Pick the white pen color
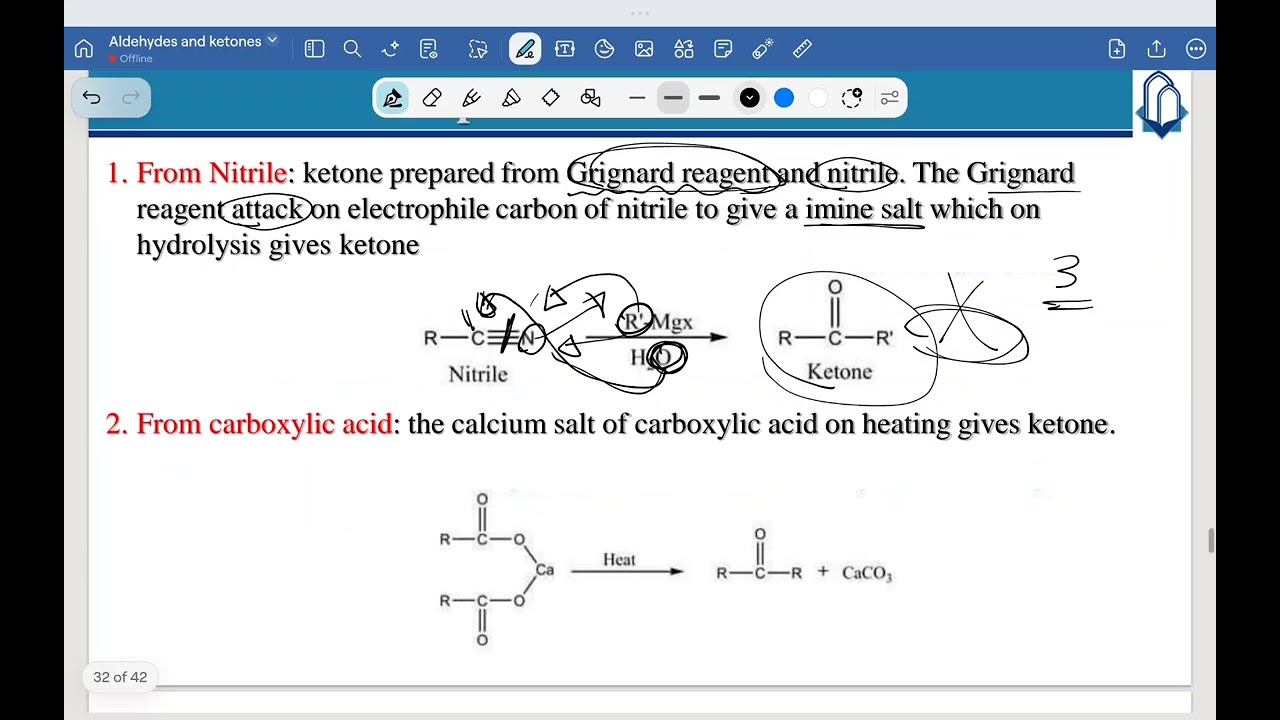Viewport: 1280px width, 720px height. click(x=818, y=98)
